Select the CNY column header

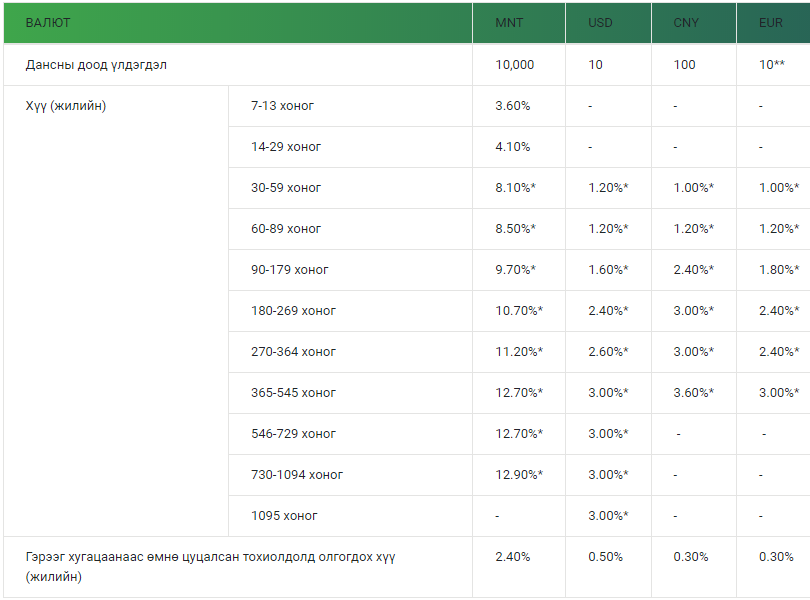pos(686,23)
